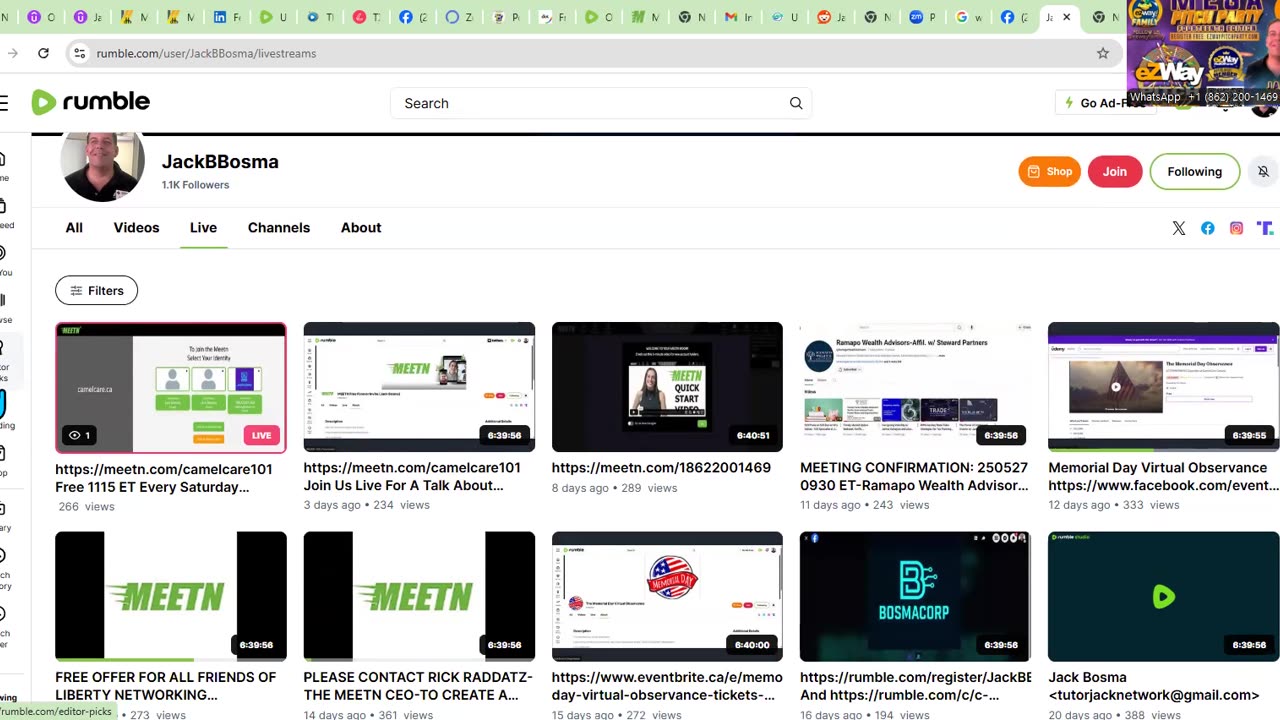
Task: Click into the Rumble Search field
Action: pyautogui.click(x=600, y=103)
